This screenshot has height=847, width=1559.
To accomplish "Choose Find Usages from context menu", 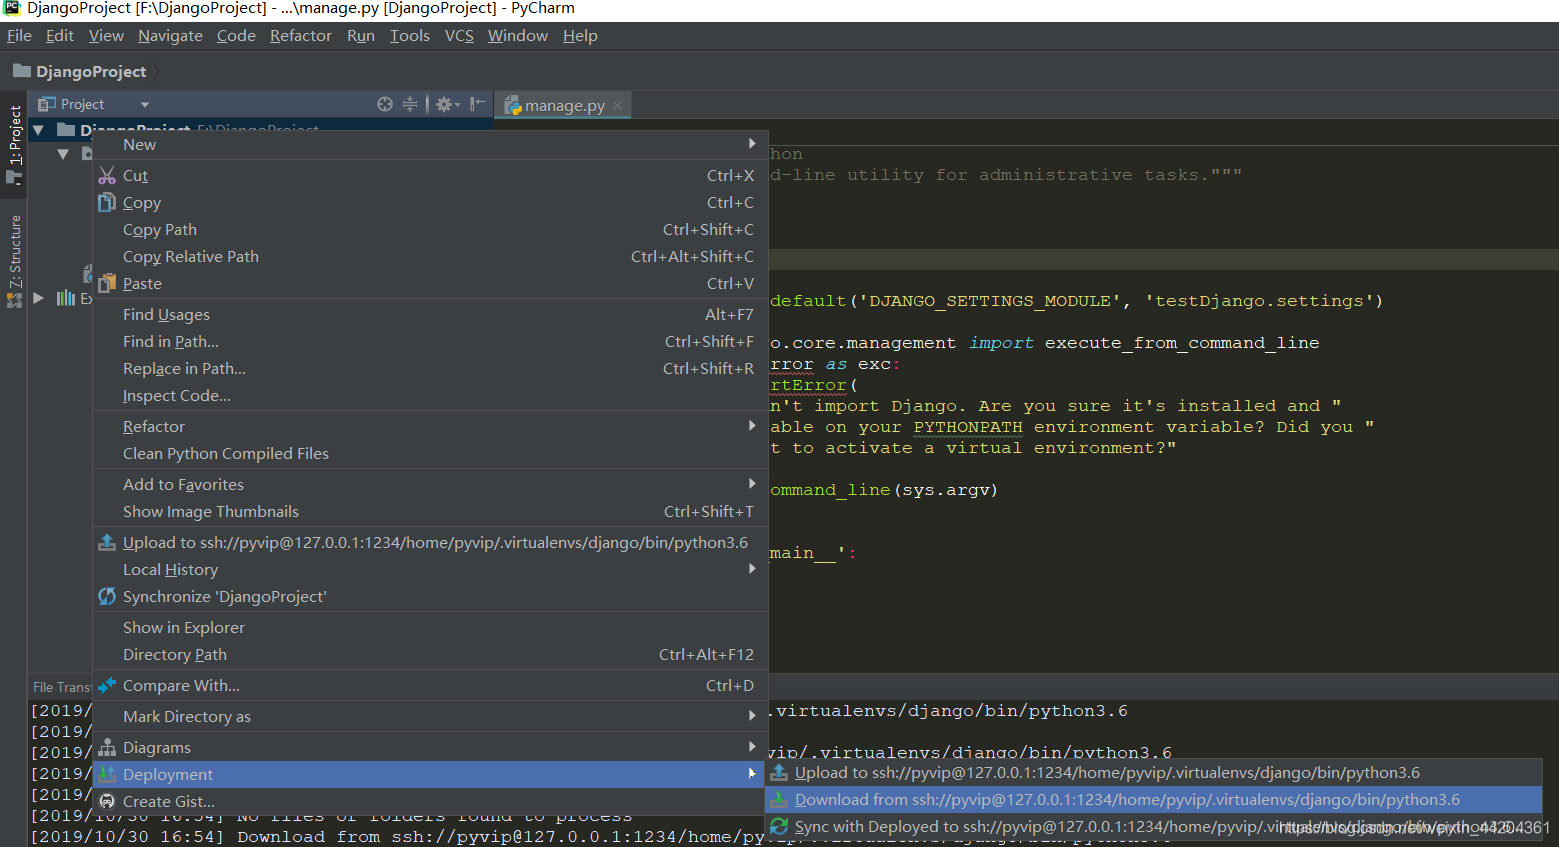I will point(430,315).
